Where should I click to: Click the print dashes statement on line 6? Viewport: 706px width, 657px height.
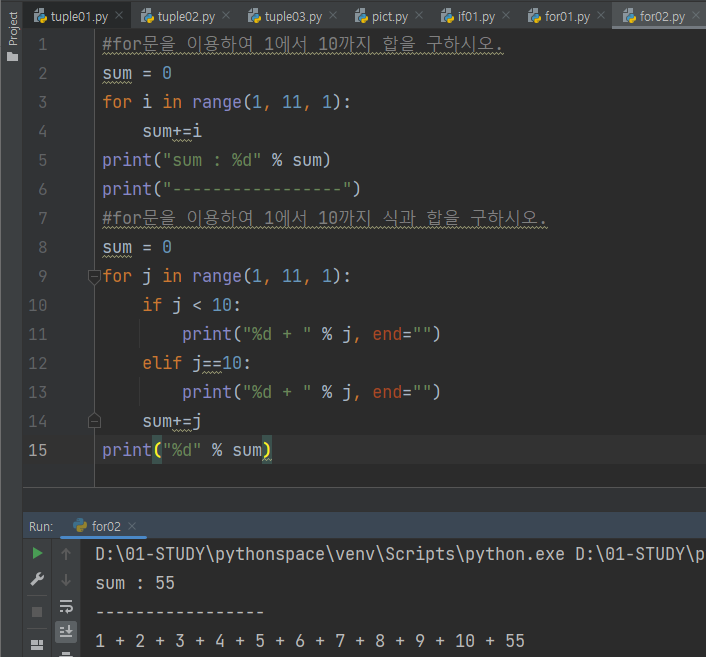coord(231,189)
